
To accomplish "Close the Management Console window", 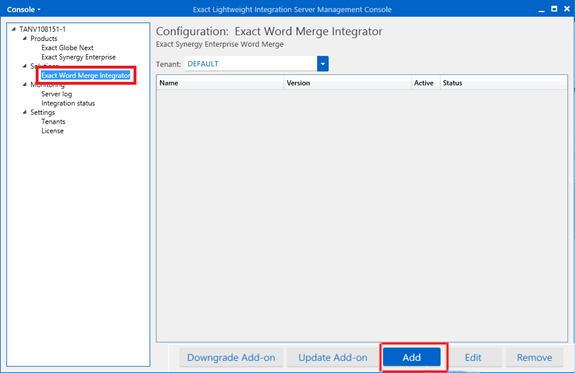I will [x=567, y=9].
